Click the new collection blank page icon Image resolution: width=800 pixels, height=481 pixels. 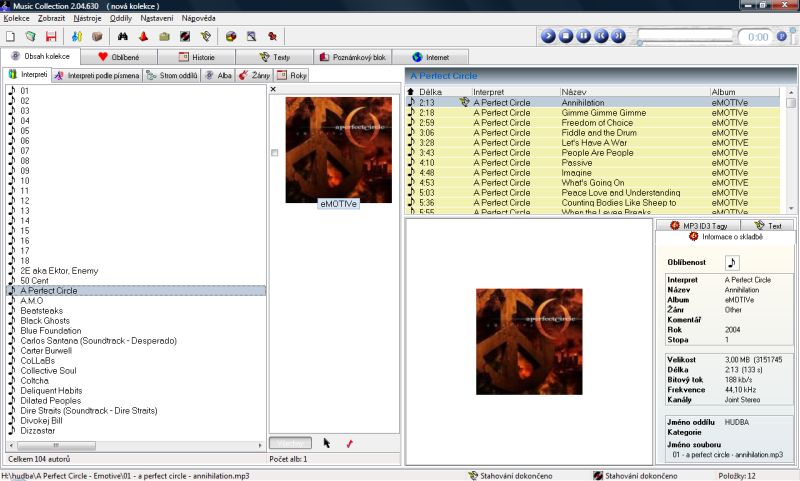coord(11,36)
